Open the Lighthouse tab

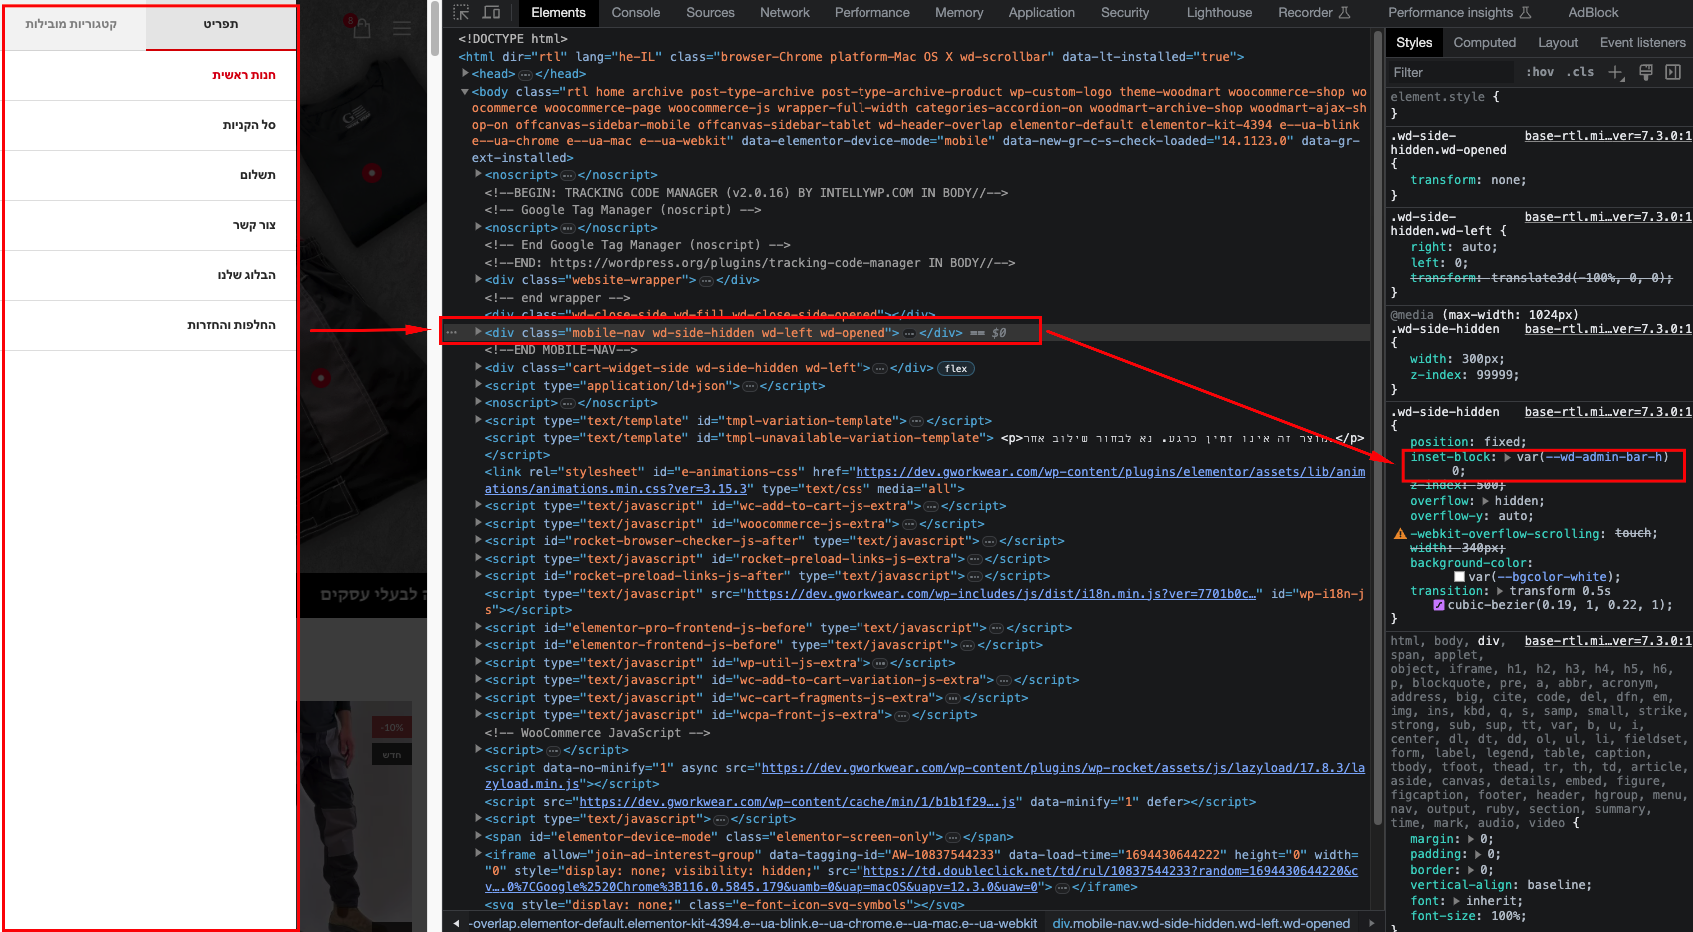[x=1219, y=12]
